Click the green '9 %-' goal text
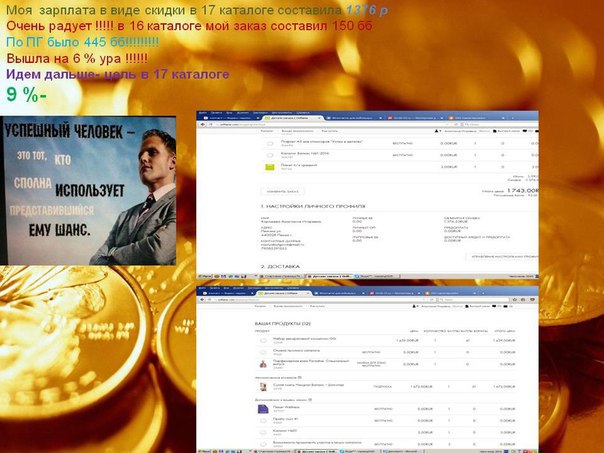The width and height of the screenshot is (604, 453). coord(26,94)
